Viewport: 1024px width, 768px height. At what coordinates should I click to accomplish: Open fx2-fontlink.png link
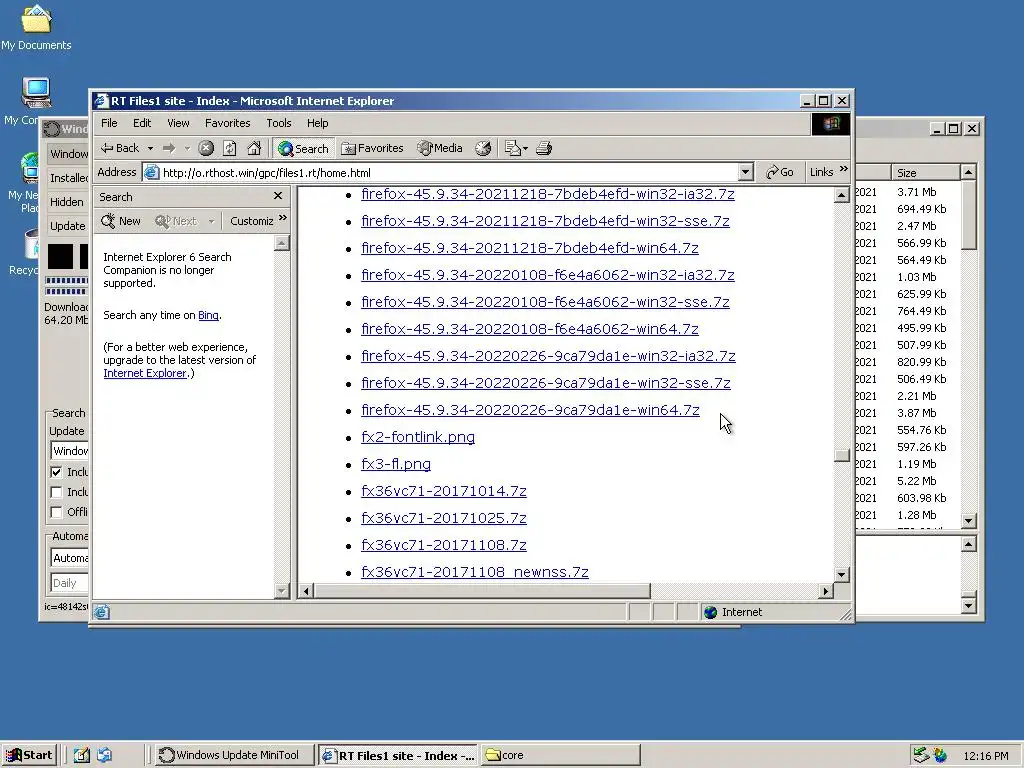pyautogui.click(x=418, y=437)
